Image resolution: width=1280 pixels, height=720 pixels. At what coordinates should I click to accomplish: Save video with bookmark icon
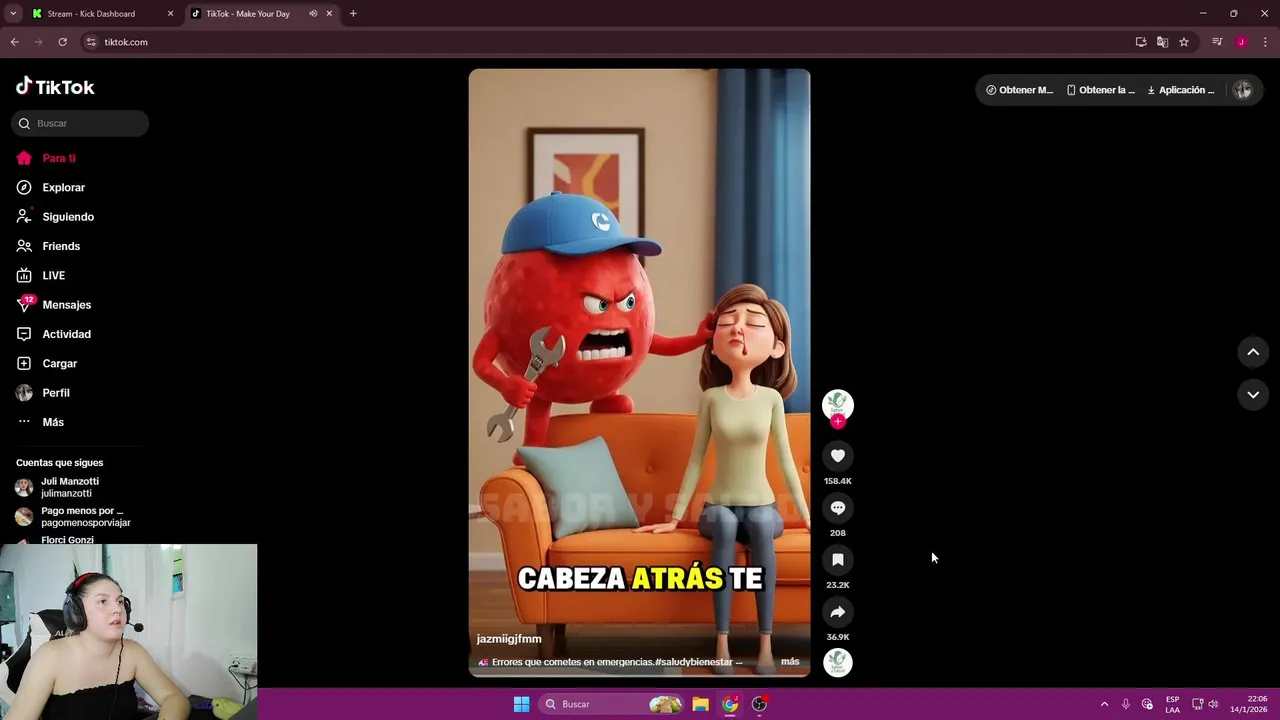click(838, 560)
